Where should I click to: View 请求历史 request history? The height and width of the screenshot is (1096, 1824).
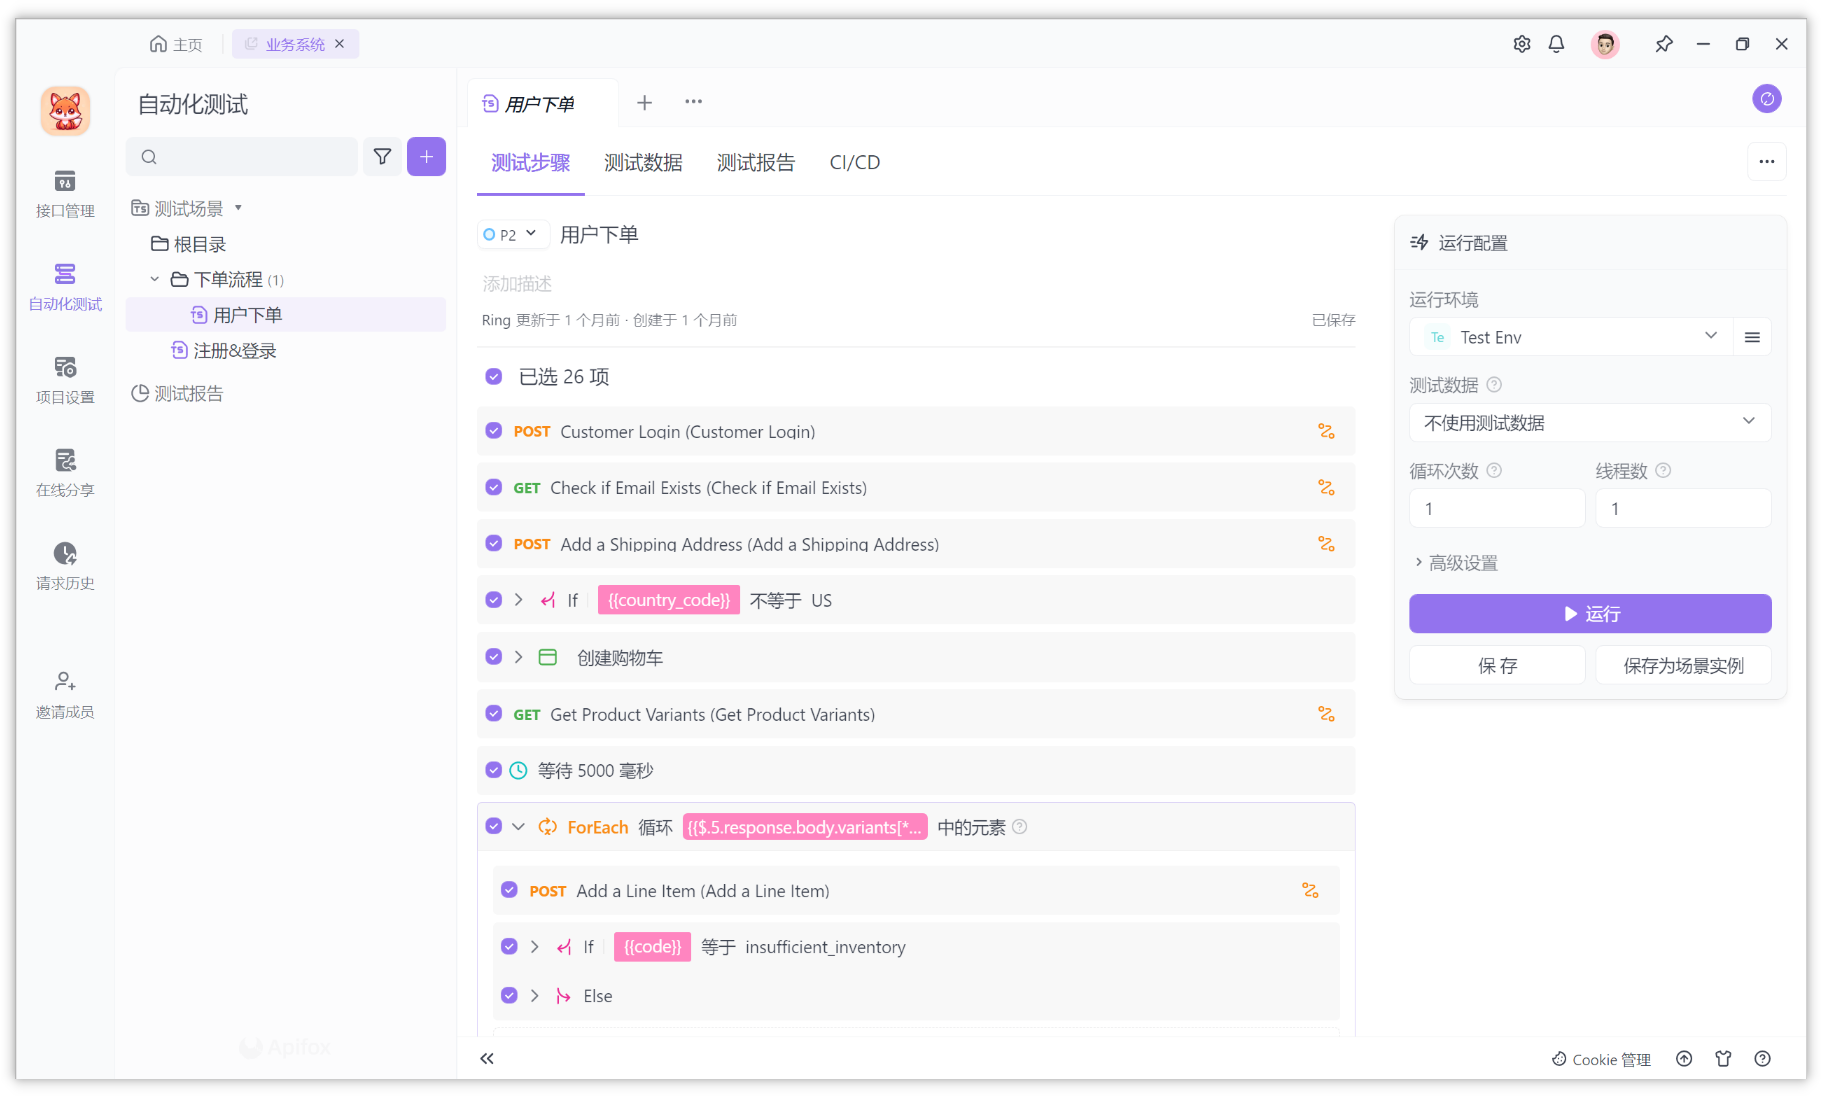coord(64,566)
